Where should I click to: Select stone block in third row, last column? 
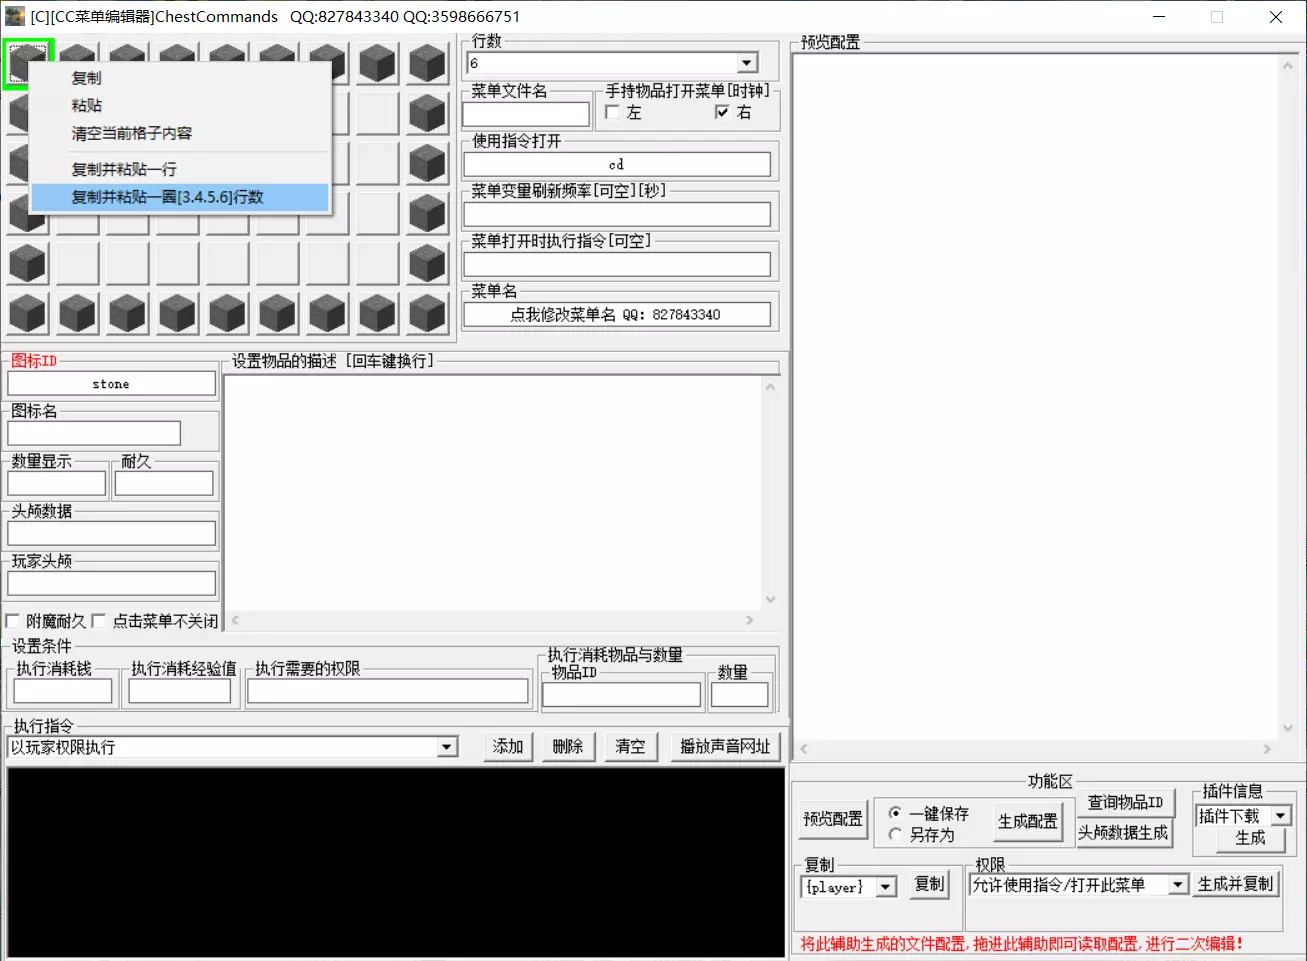pos(427,164)
